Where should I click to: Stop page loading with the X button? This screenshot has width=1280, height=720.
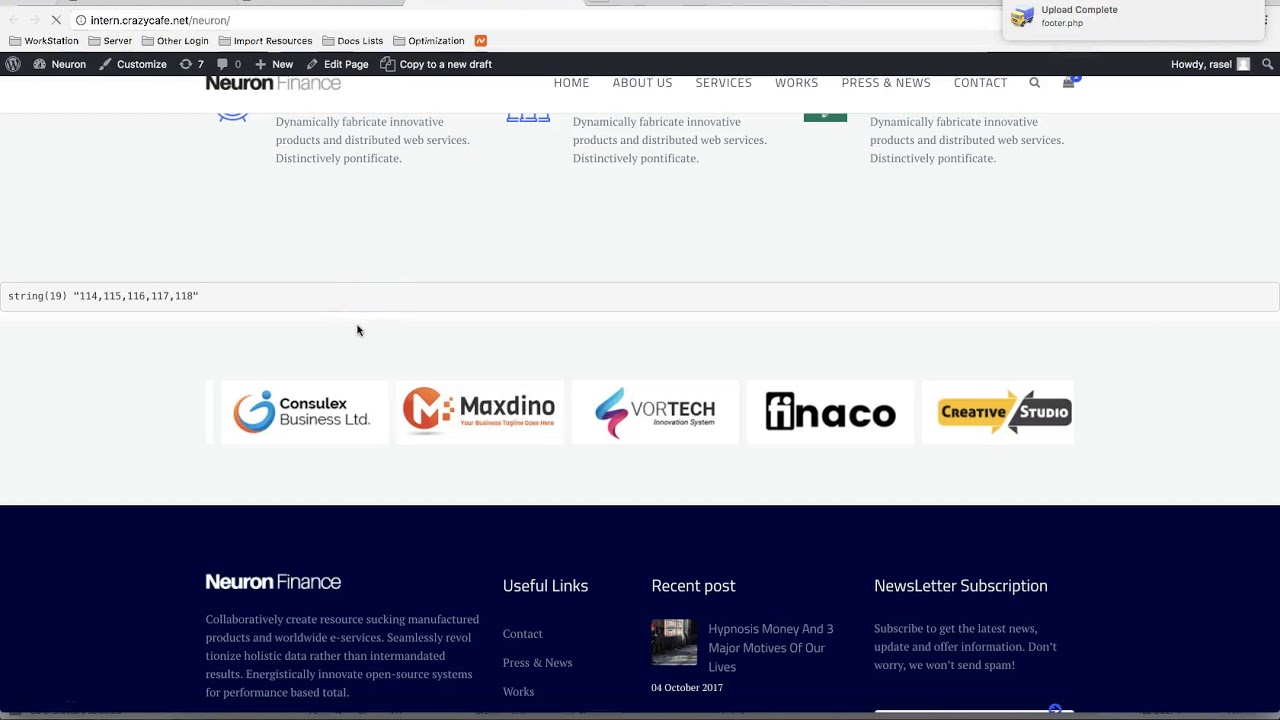57,20
